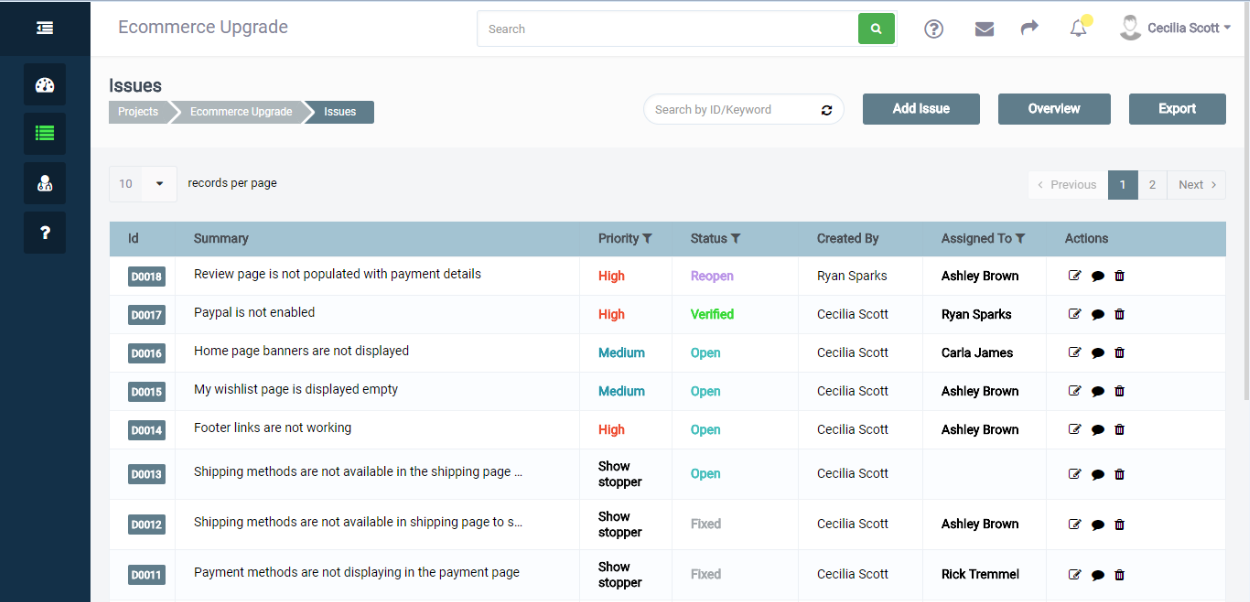Open comments for issue D0014
Image resolution: width=1250 pixels, height=602 pixels.
click(1098, 430)
